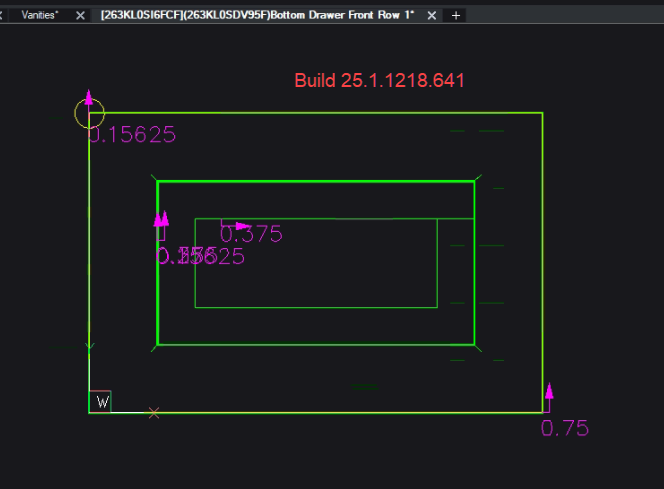Select the Bottom Drawer Front Row 1 tab
664x489 pixels.
pos(257,15)
